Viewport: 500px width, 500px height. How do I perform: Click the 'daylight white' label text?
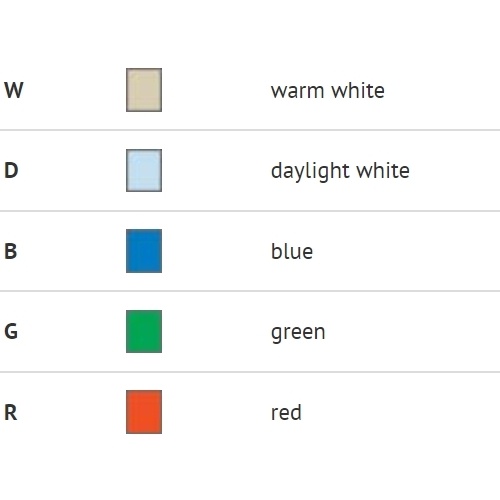pyautogui.click(x=340, y=172)
